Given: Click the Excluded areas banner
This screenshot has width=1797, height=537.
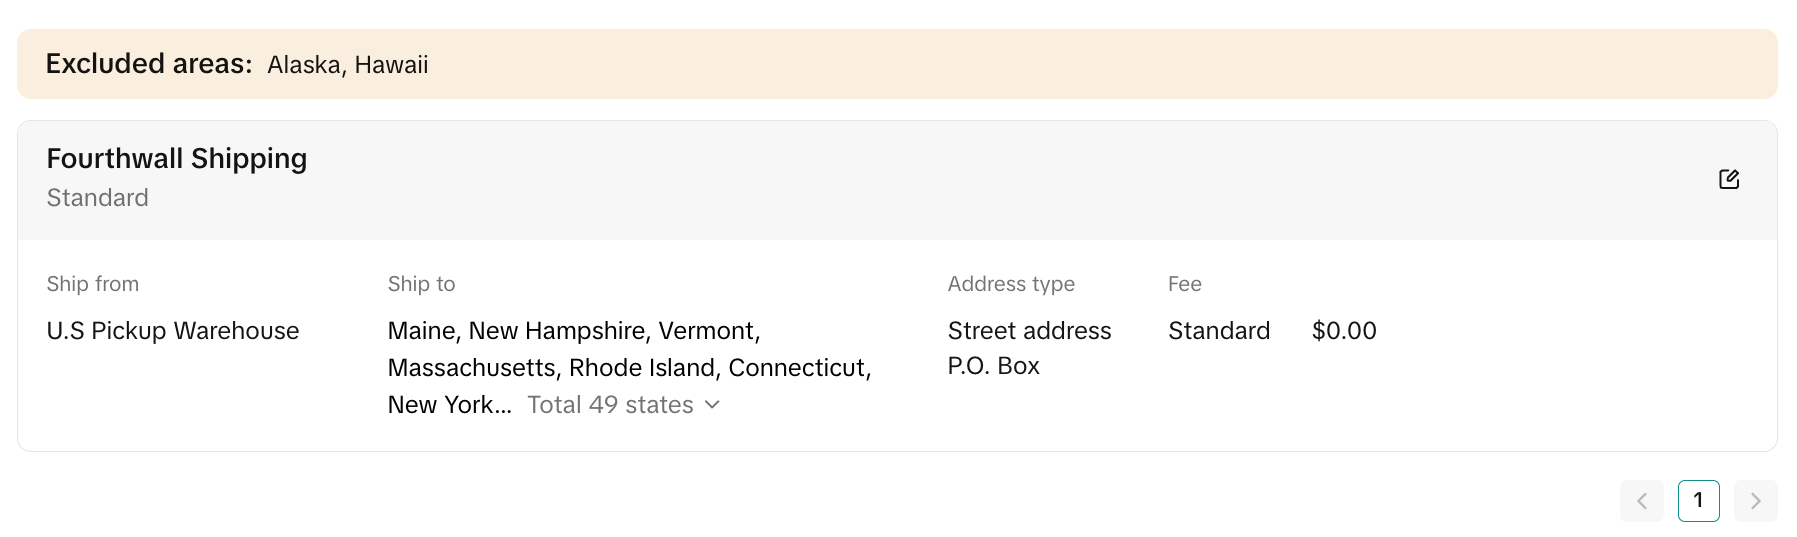Looking at the screenshot, I should [897, 64].
